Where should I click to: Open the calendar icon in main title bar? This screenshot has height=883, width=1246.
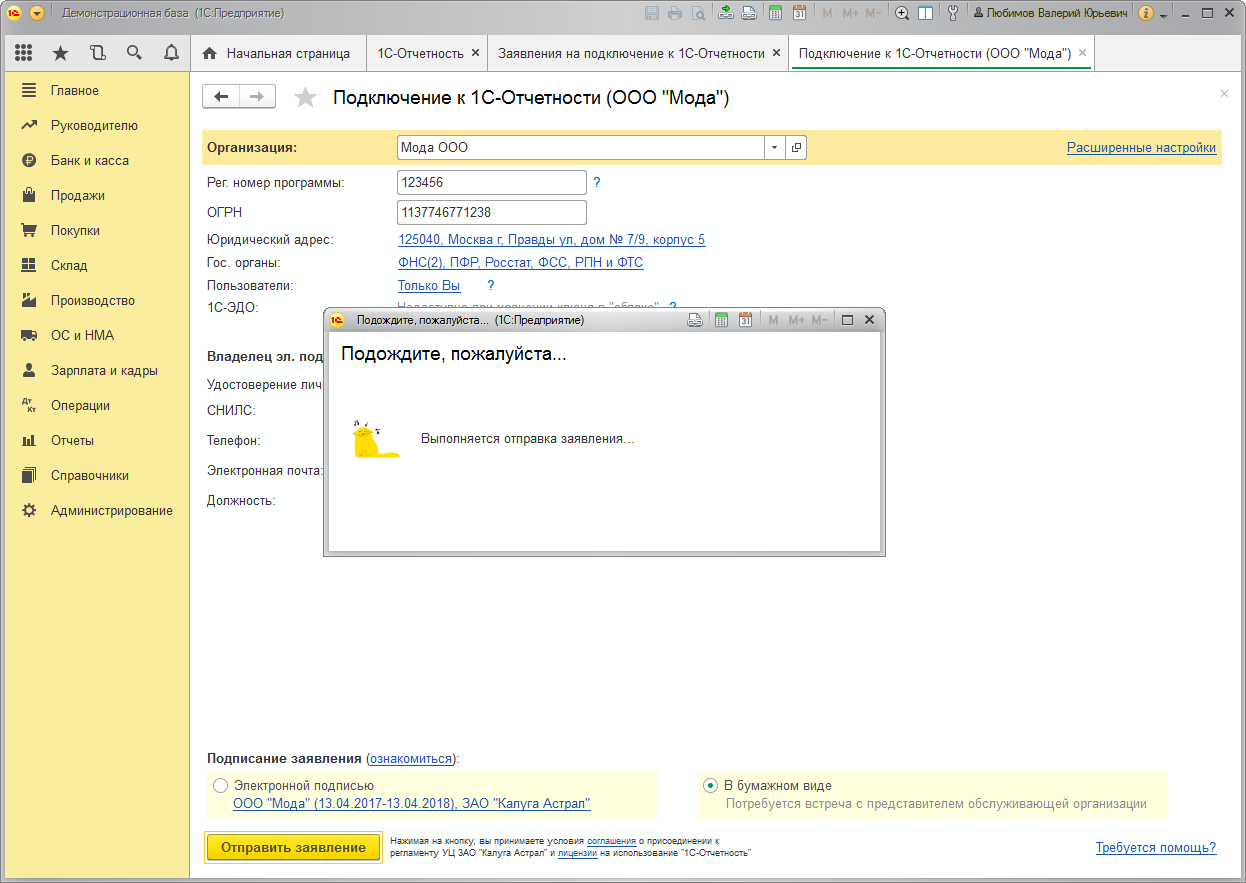(799, 13)
